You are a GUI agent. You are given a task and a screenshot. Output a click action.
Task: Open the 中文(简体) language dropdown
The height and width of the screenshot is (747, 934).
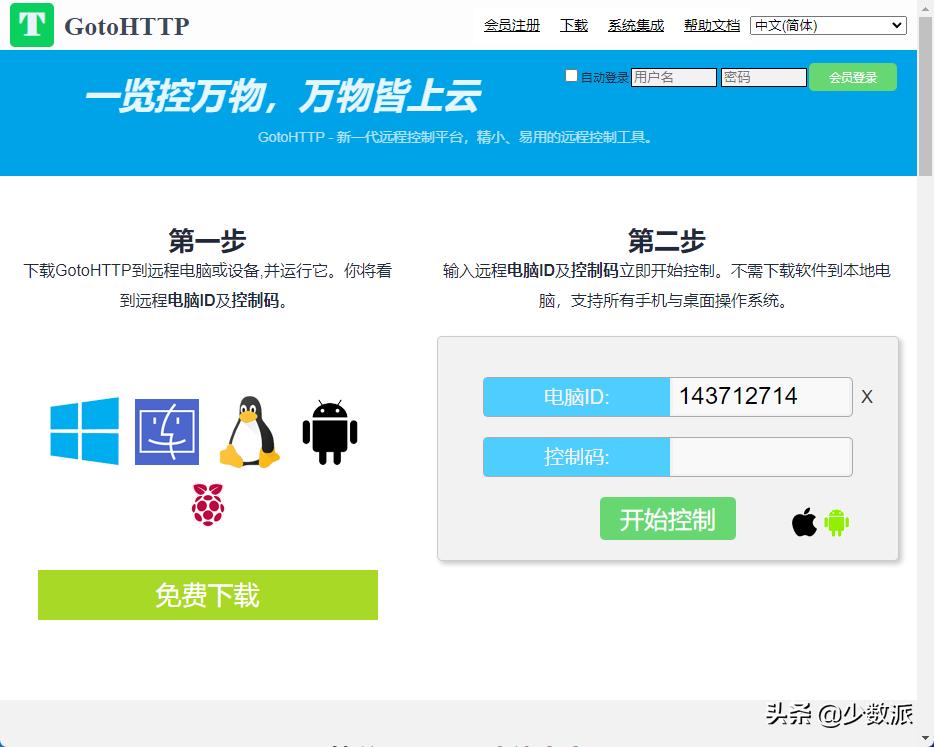[828, 24]
